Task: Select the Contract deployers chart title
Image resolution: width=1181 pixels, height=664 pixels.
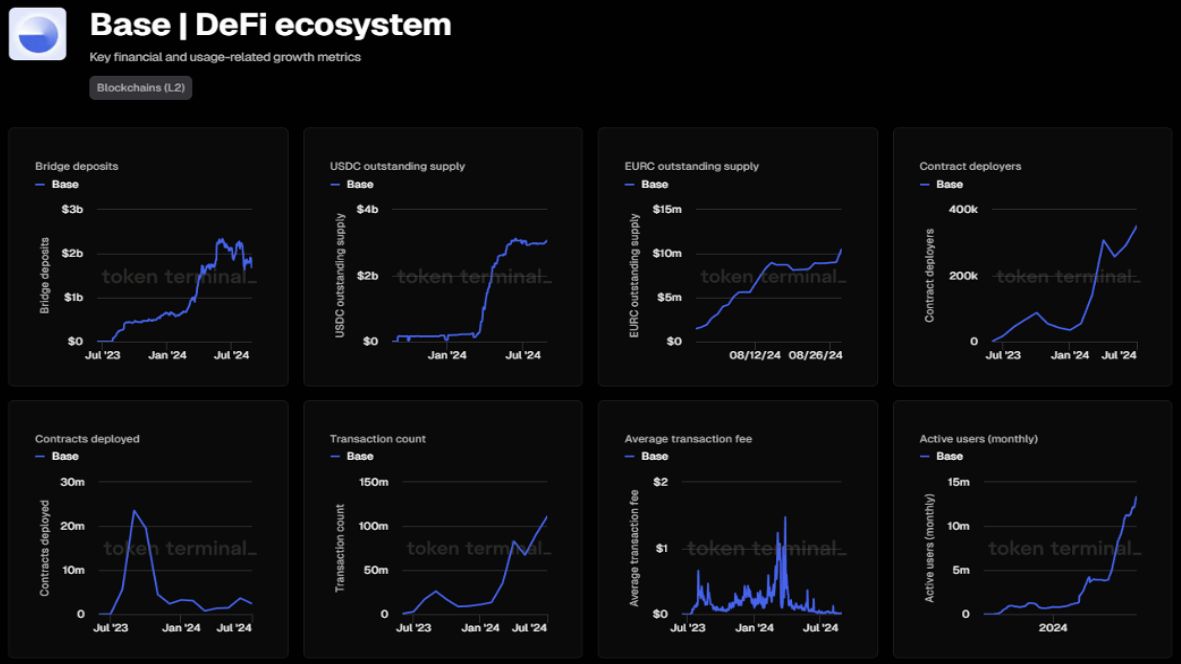Action: coord(970,166)
